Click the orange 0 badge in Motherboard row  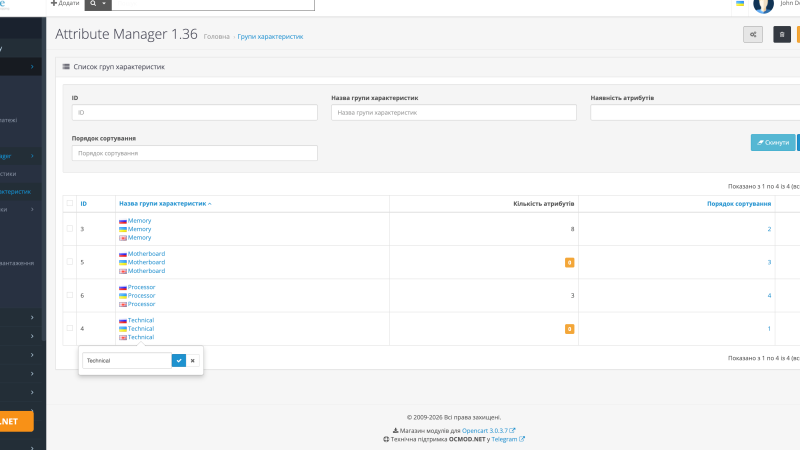tap(569, 263)
